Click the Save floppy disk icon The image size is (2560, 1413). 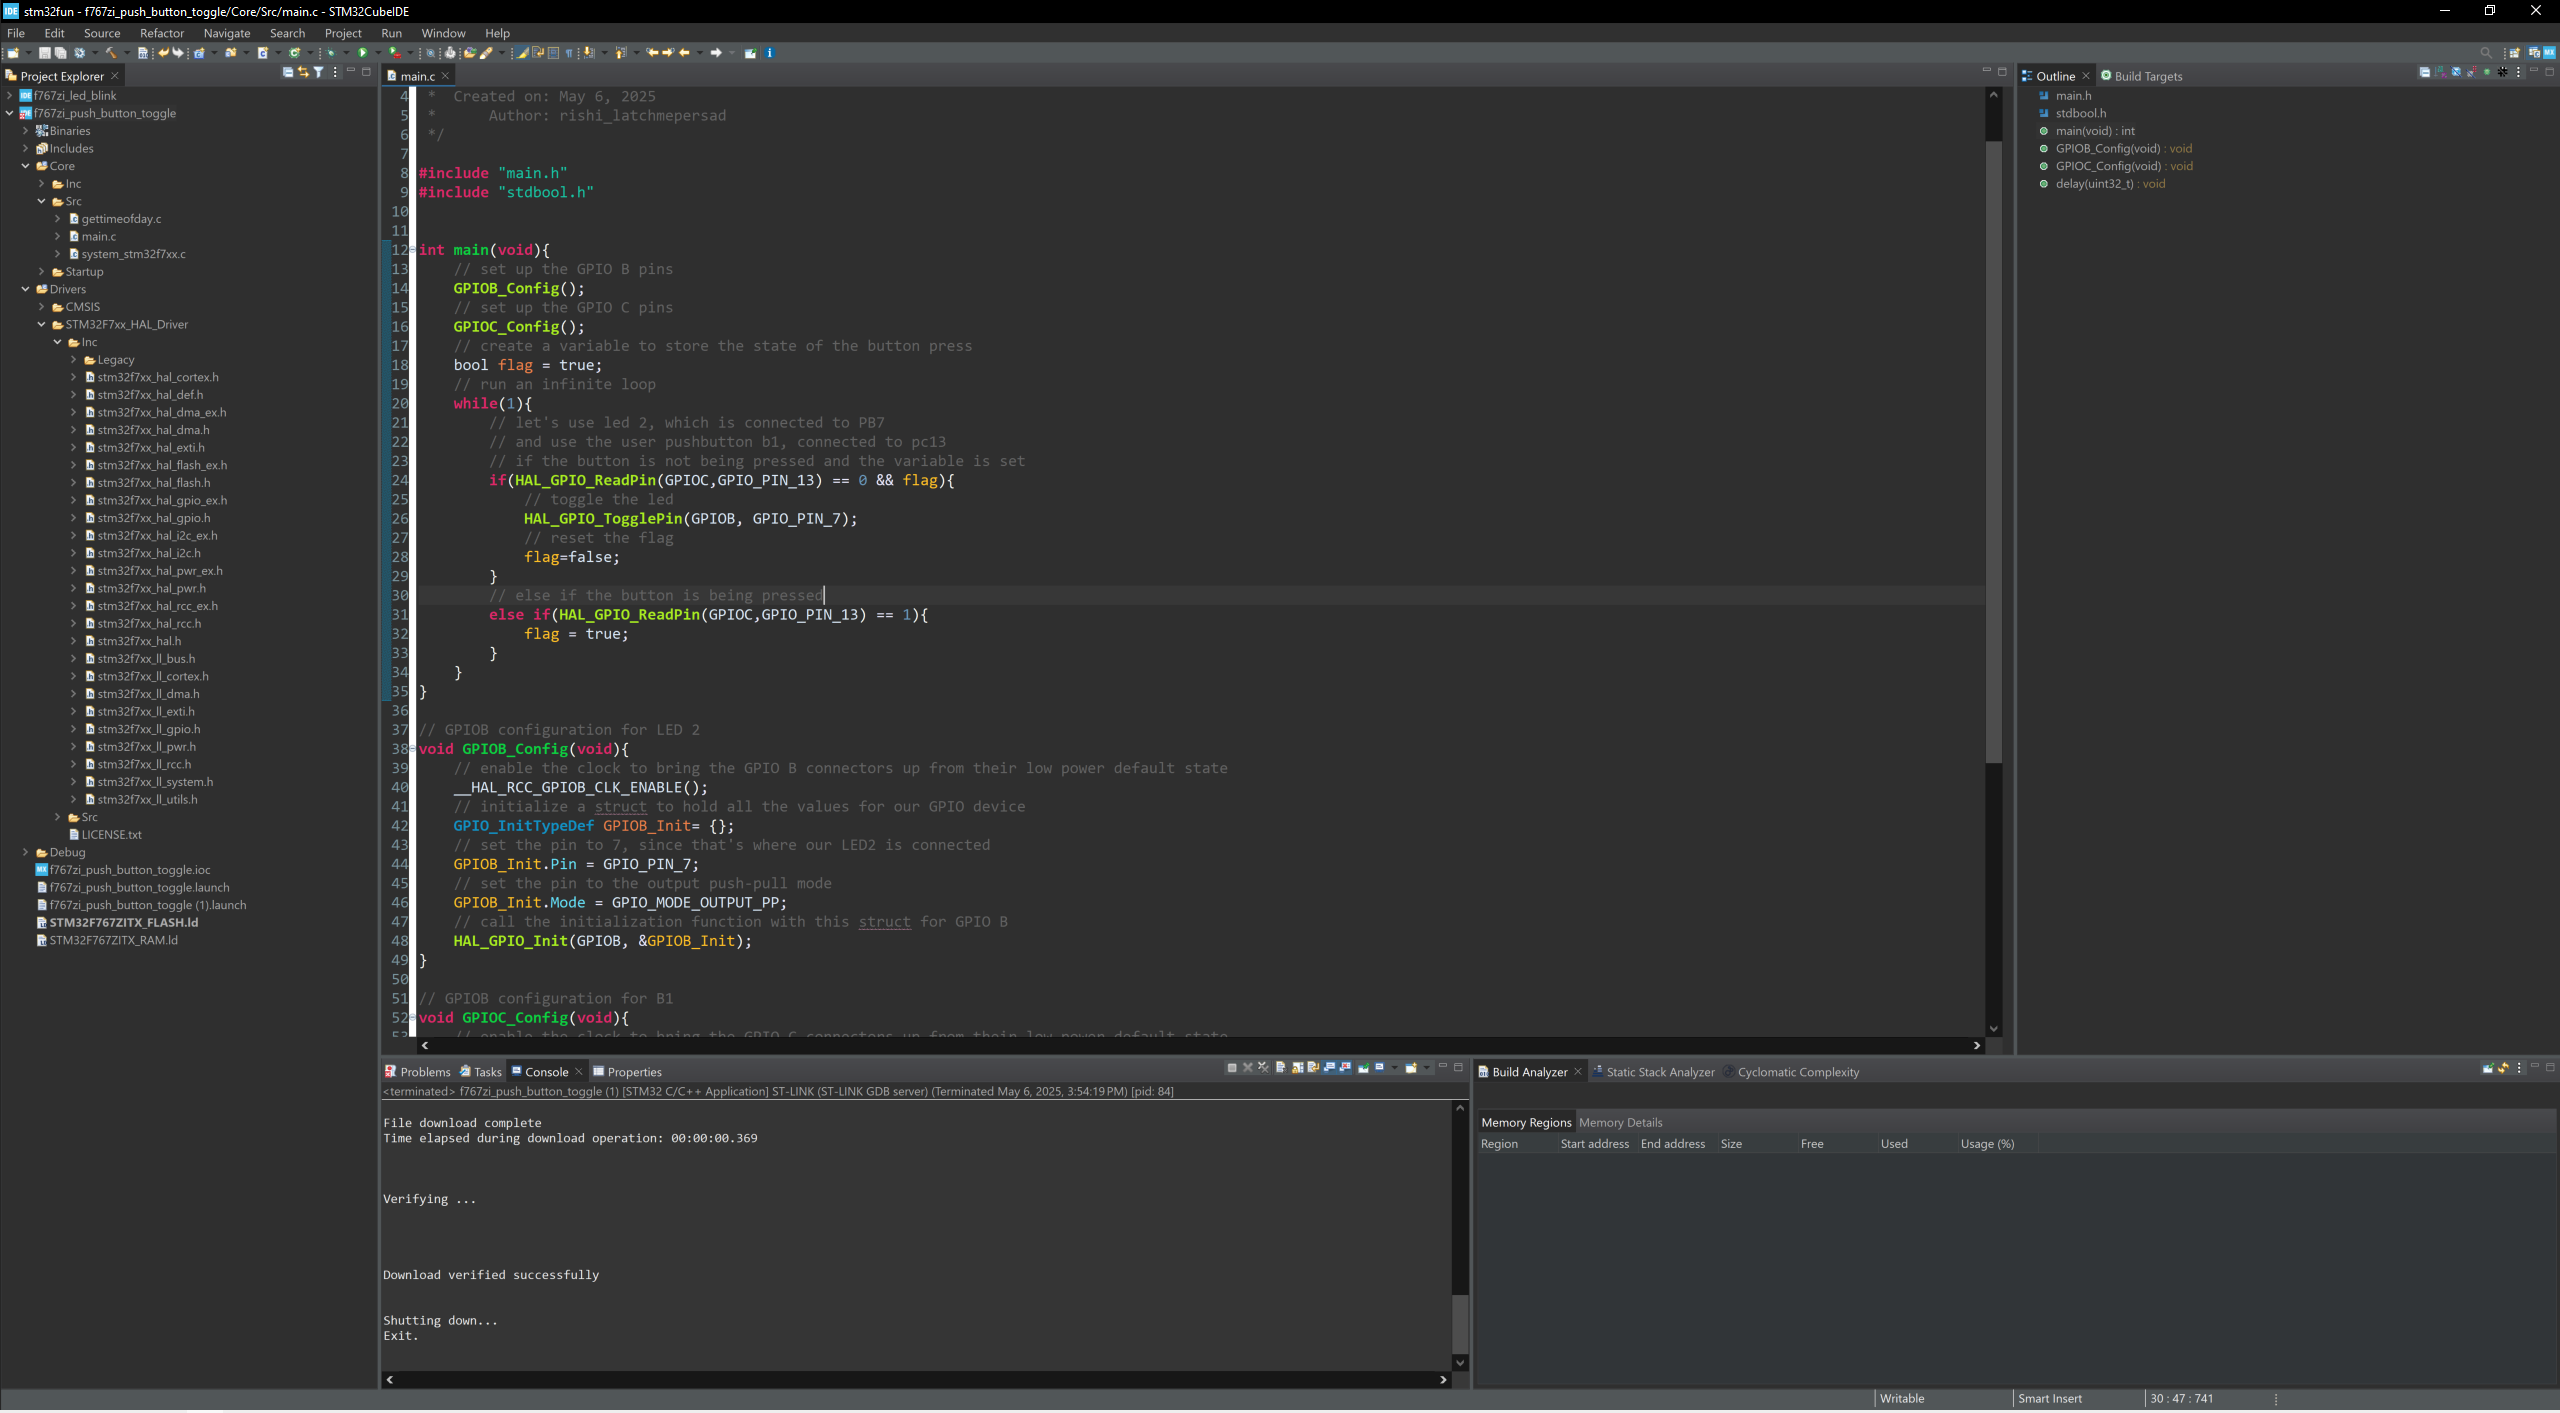(x=44, y=53)
